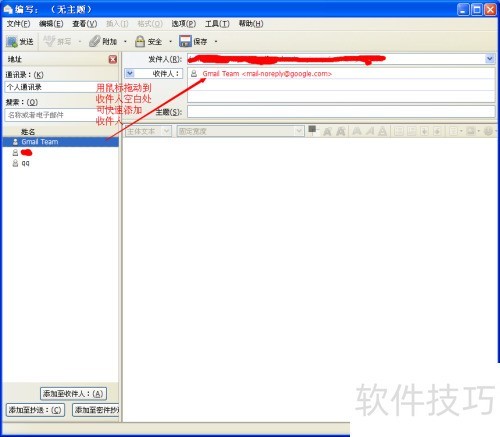Click the numbered list icon
Image resolution: width=500 pixels, height=437 pixels.
412,131
